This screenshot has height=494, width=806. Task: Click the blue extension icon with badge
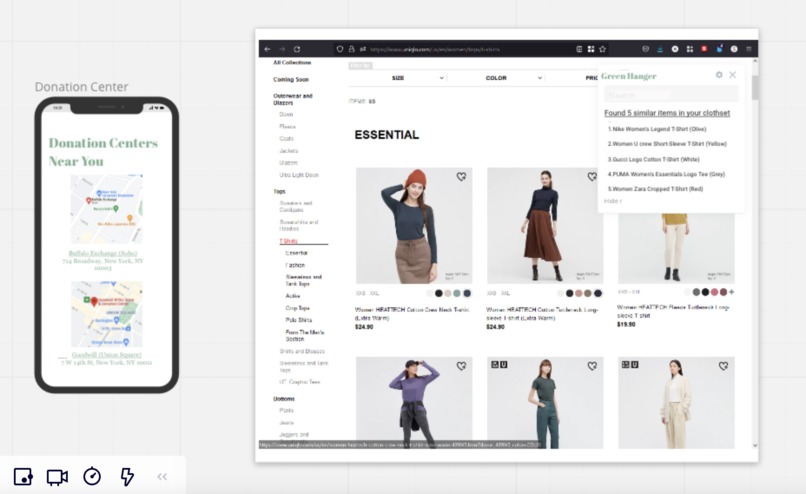pyautogui.click(x=719, y=49)
